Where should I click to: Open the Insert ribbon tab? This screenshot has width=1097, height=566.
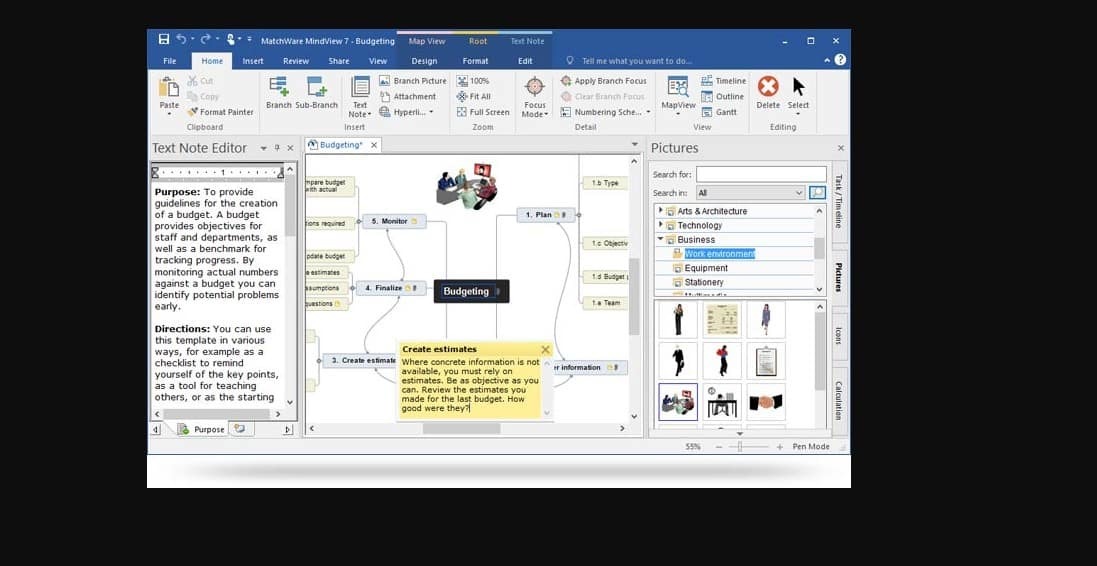[x=253, y=61]
